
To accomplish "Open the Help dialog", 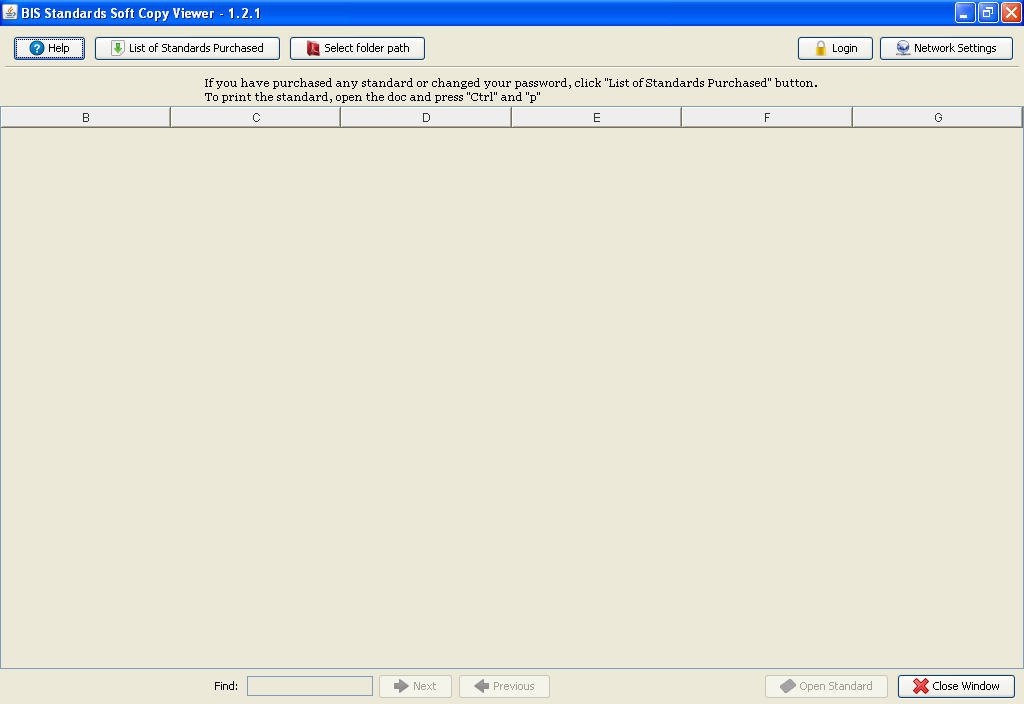I will [x=48, y=47].
